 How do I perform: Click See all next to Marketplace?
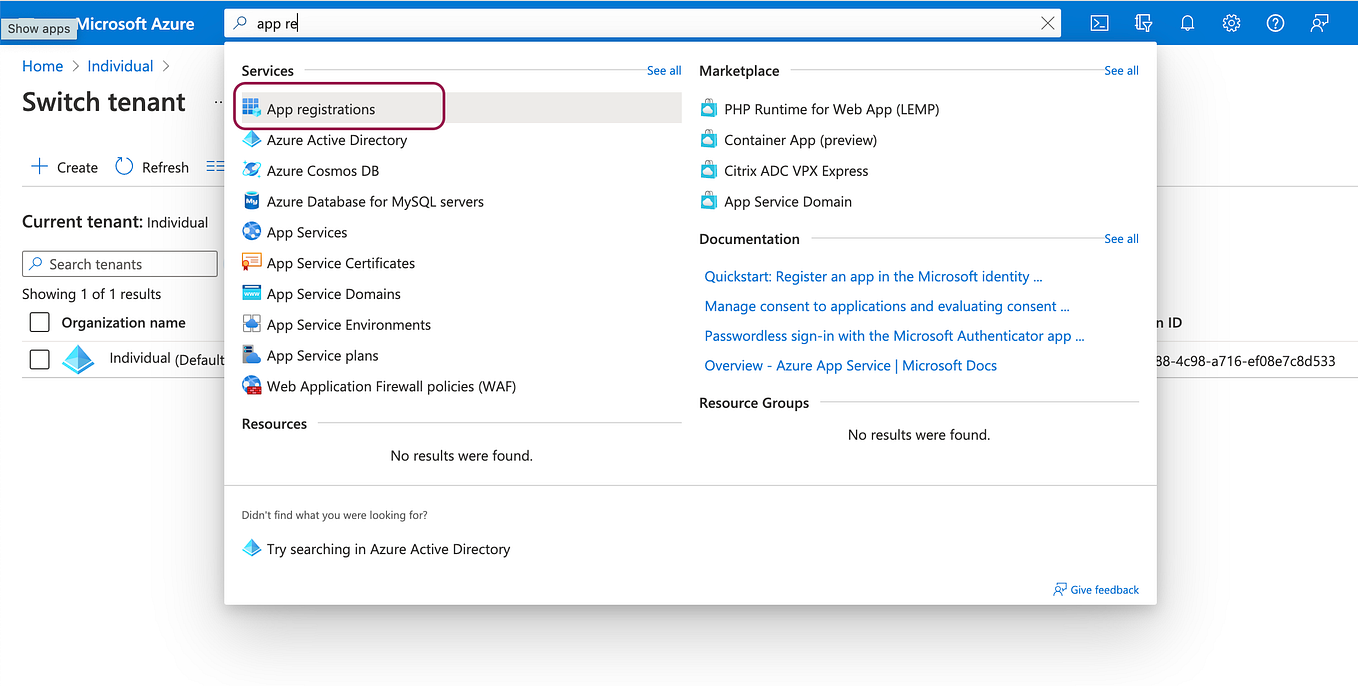click(1121, 70)
